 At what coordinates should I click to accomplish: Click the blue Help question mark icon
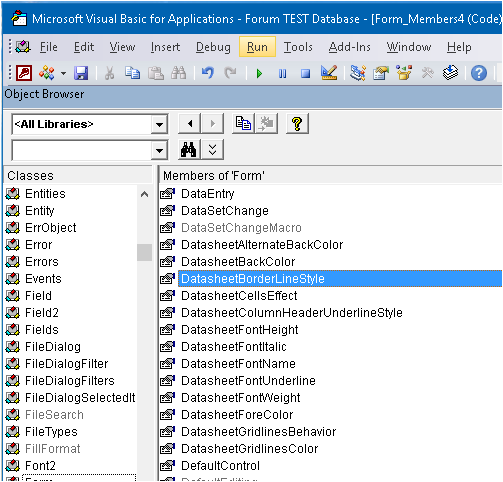tap(479, 73)
